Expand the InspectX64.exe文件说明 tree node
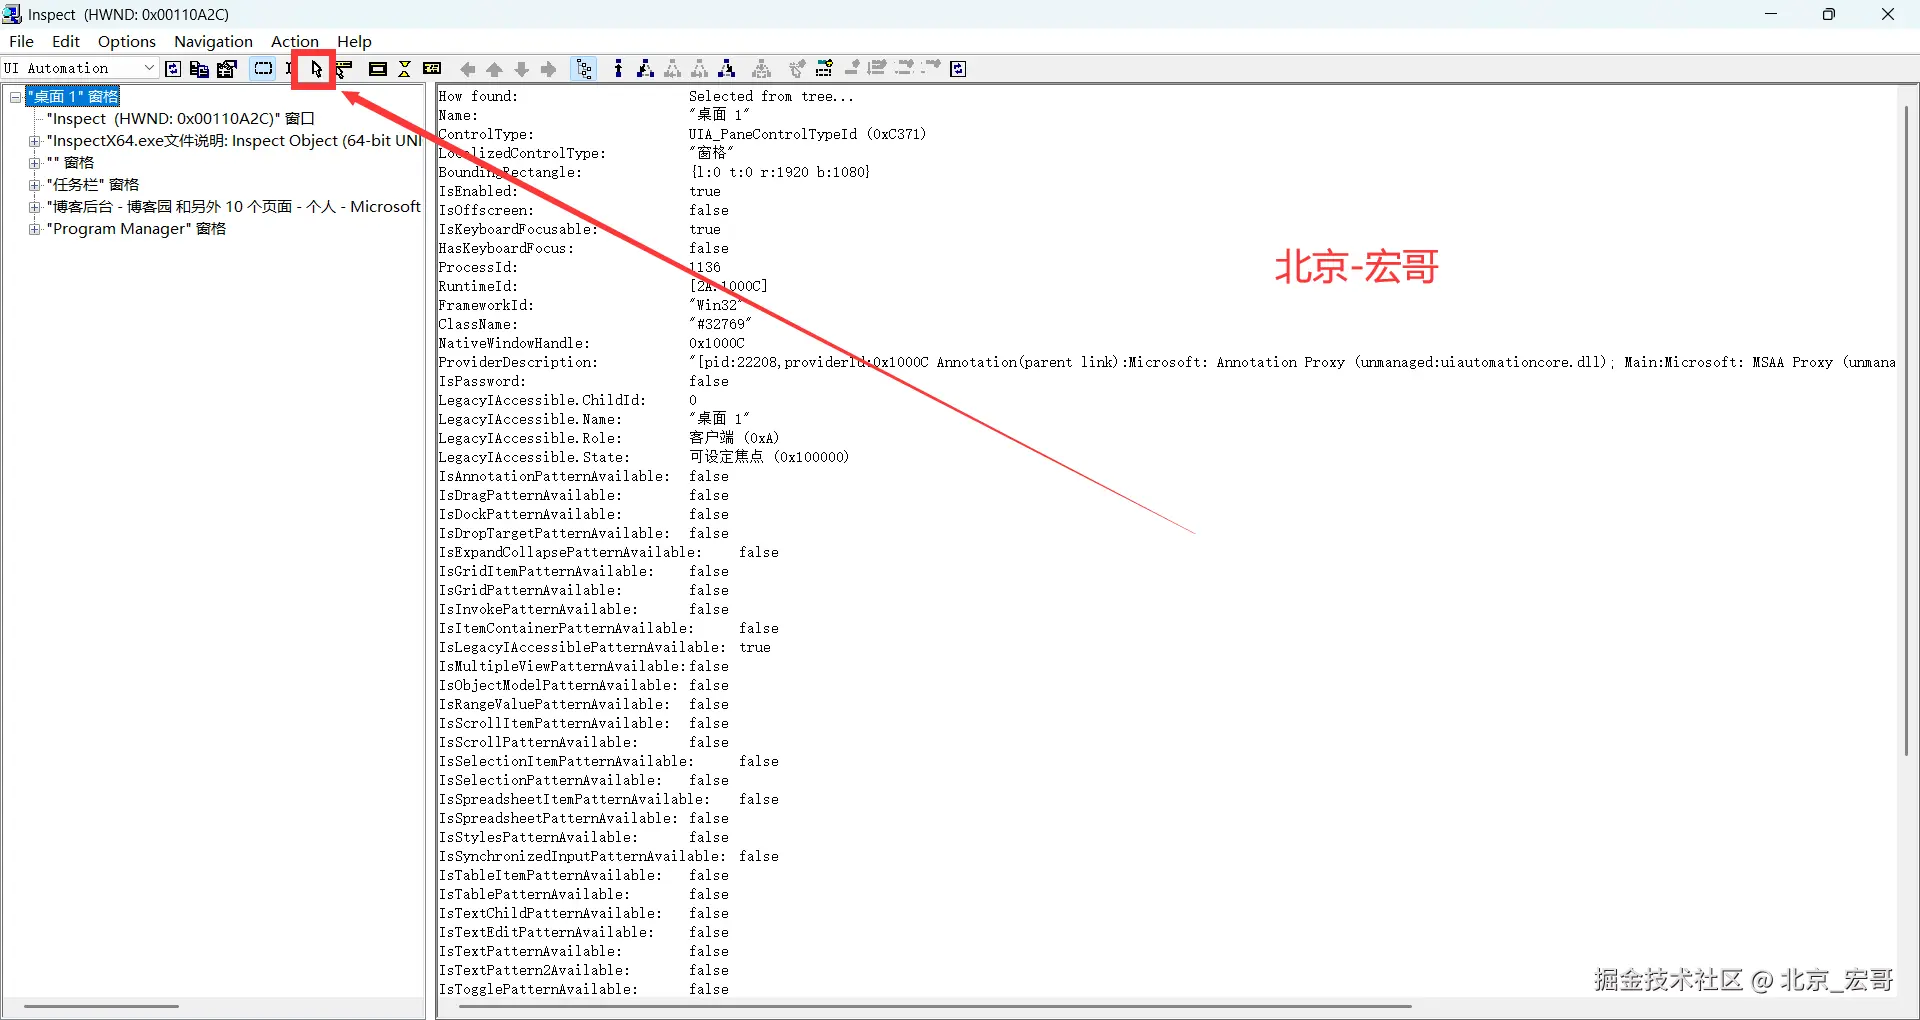Image resolution: width=1920 pixels, height=1020 pixels. (x=35, y=141)
